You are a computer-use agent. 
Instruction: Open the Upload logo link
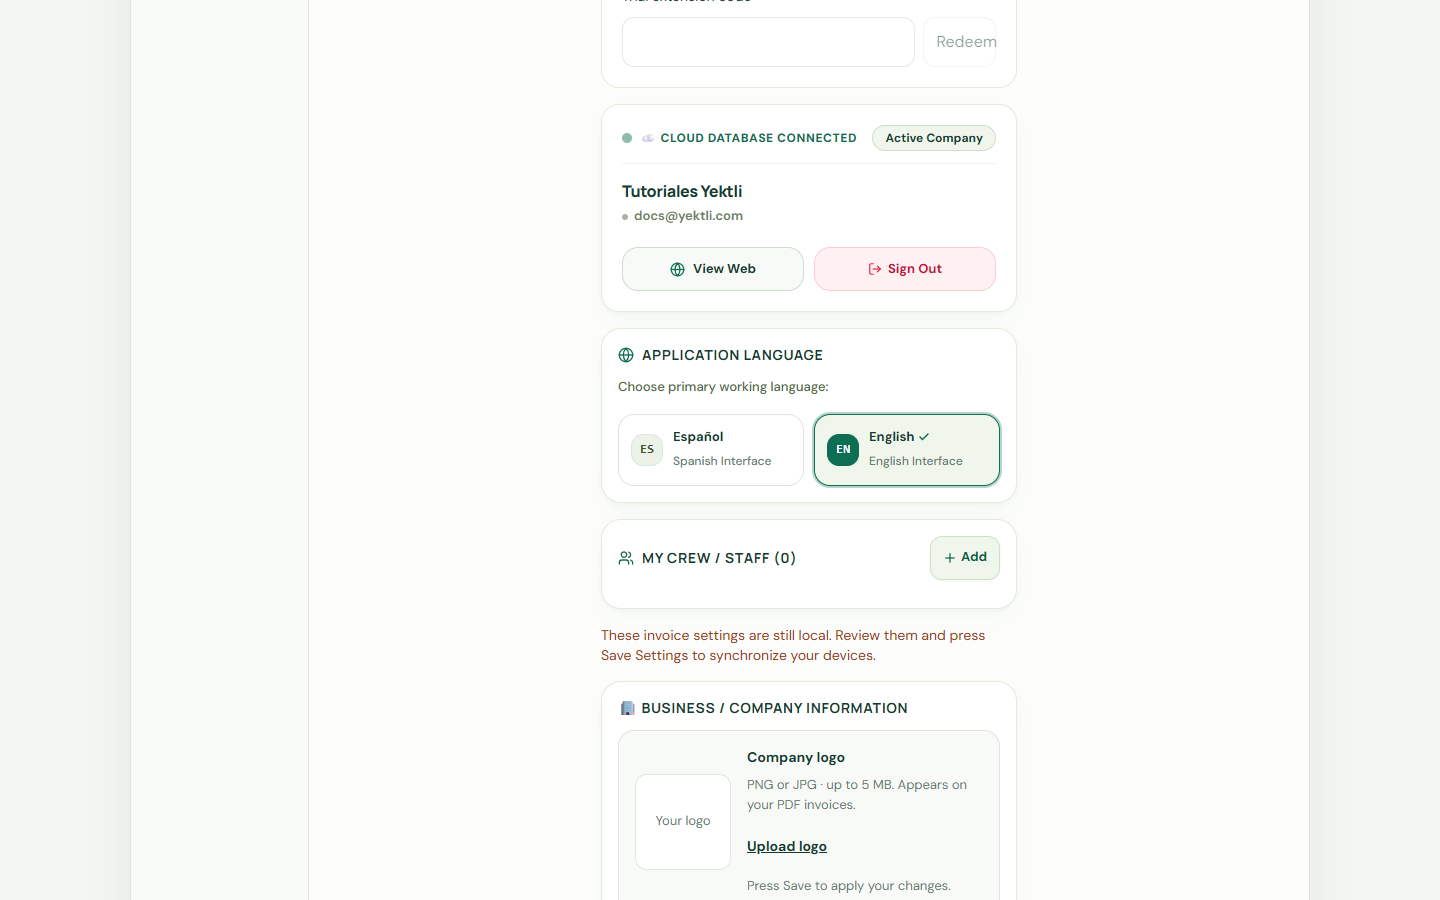(x=787, y=847)
